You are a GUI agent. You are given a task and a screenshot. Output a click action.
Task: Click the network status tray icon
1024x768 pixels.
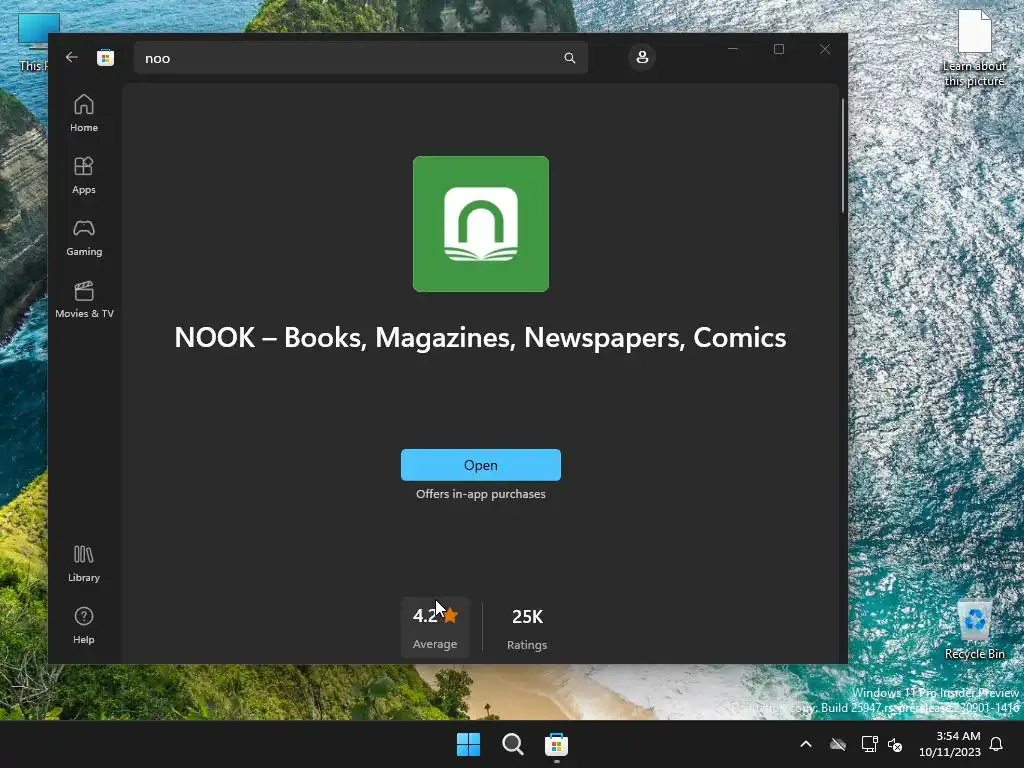tap(869, 744)
